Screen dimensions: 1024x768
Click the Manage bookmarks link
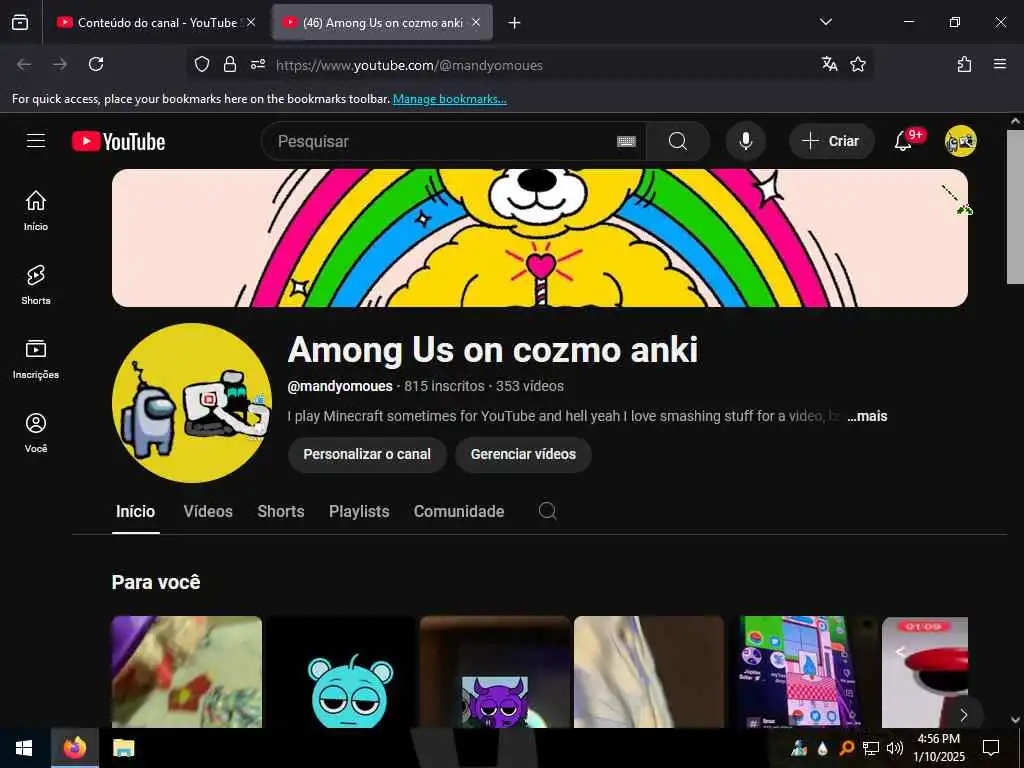[x=449, y=99]
